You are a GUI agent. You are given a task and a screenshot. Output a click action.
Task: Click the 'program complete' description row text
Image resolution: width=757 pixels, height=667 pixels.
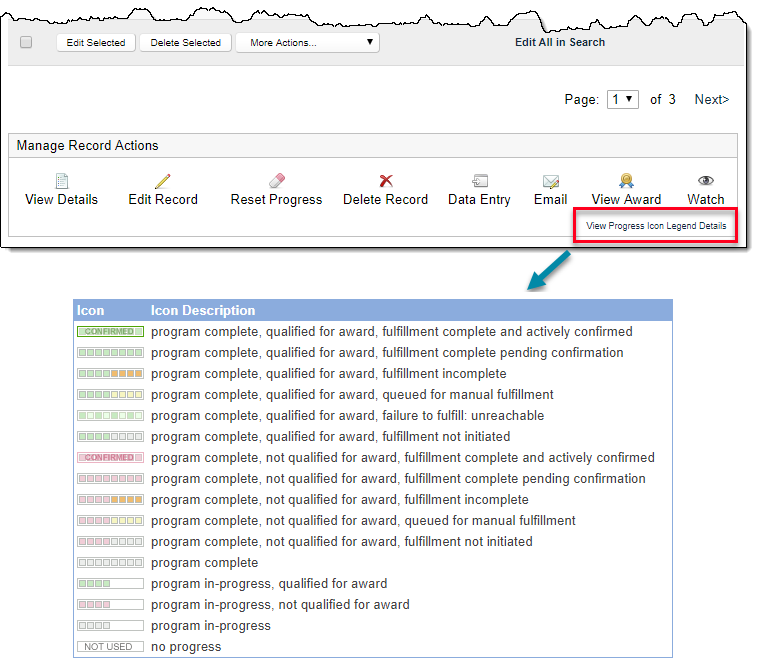click(x=204, y=563)
